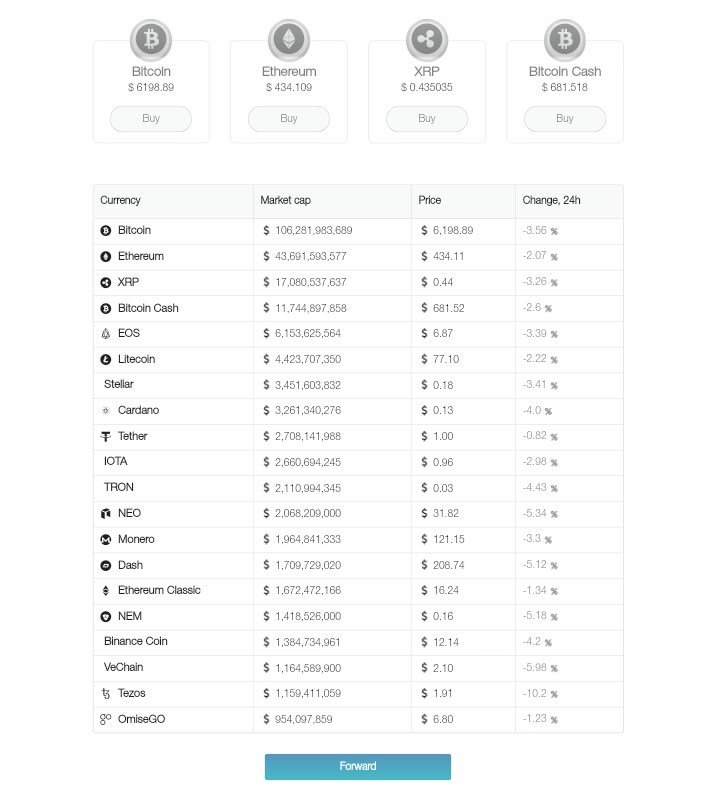Screen dimensions: 715x796
Task: Click the OmiseGO icon in the table
Action: (x=106, y=719)
